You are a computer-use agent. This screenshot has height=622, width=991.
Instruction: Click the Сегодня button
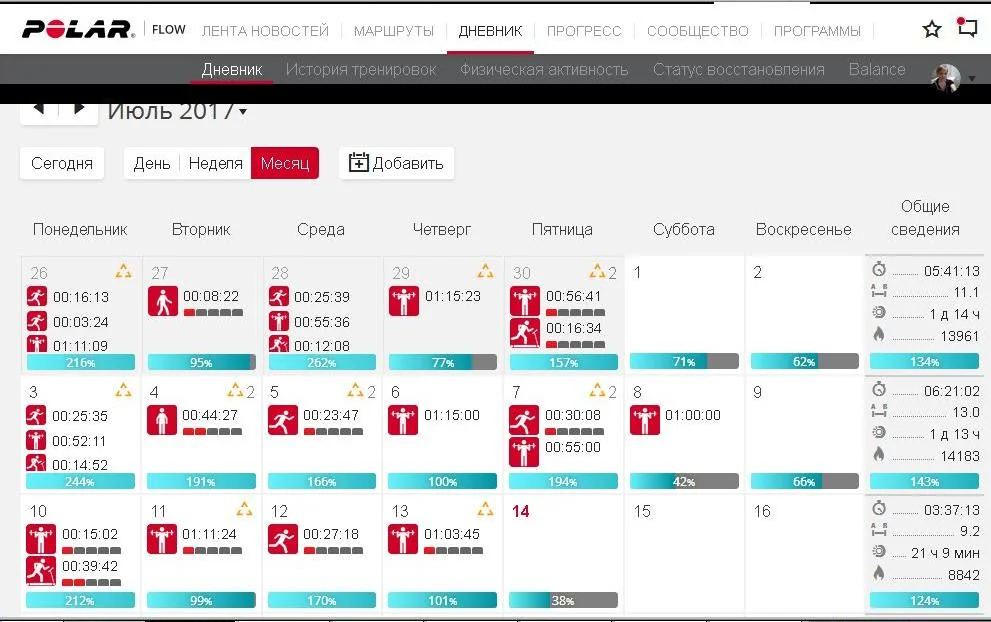click(62, 163)
